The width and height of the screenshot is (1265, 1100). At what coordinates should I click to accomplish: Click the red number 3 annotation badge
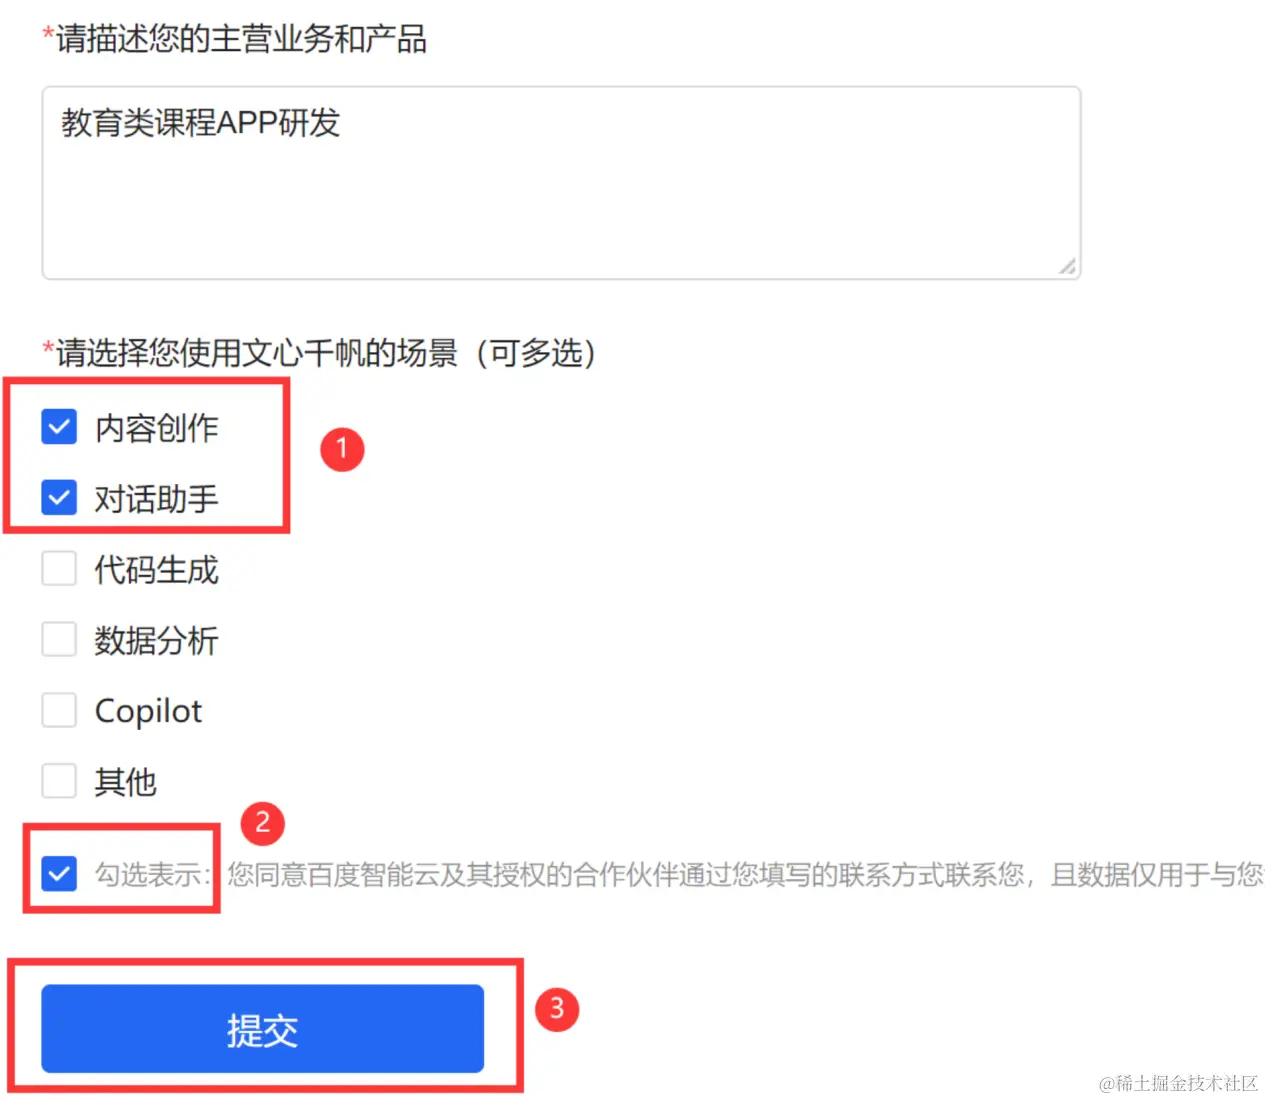tap(557, 1009)
